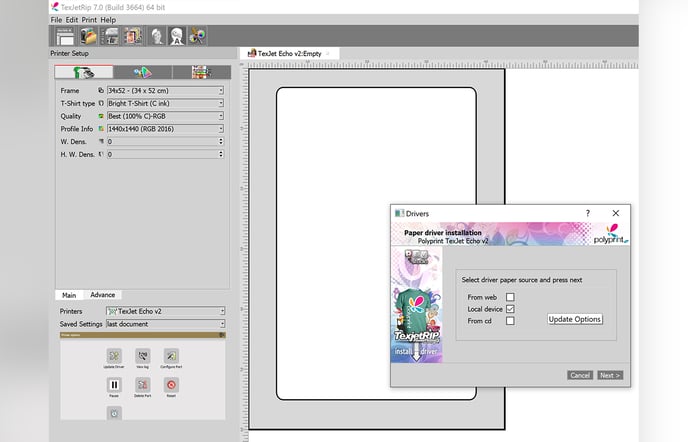Click the collapse icon on the brown printer bar
This screenshot has height=442, width=688.
tap(222, 335)
